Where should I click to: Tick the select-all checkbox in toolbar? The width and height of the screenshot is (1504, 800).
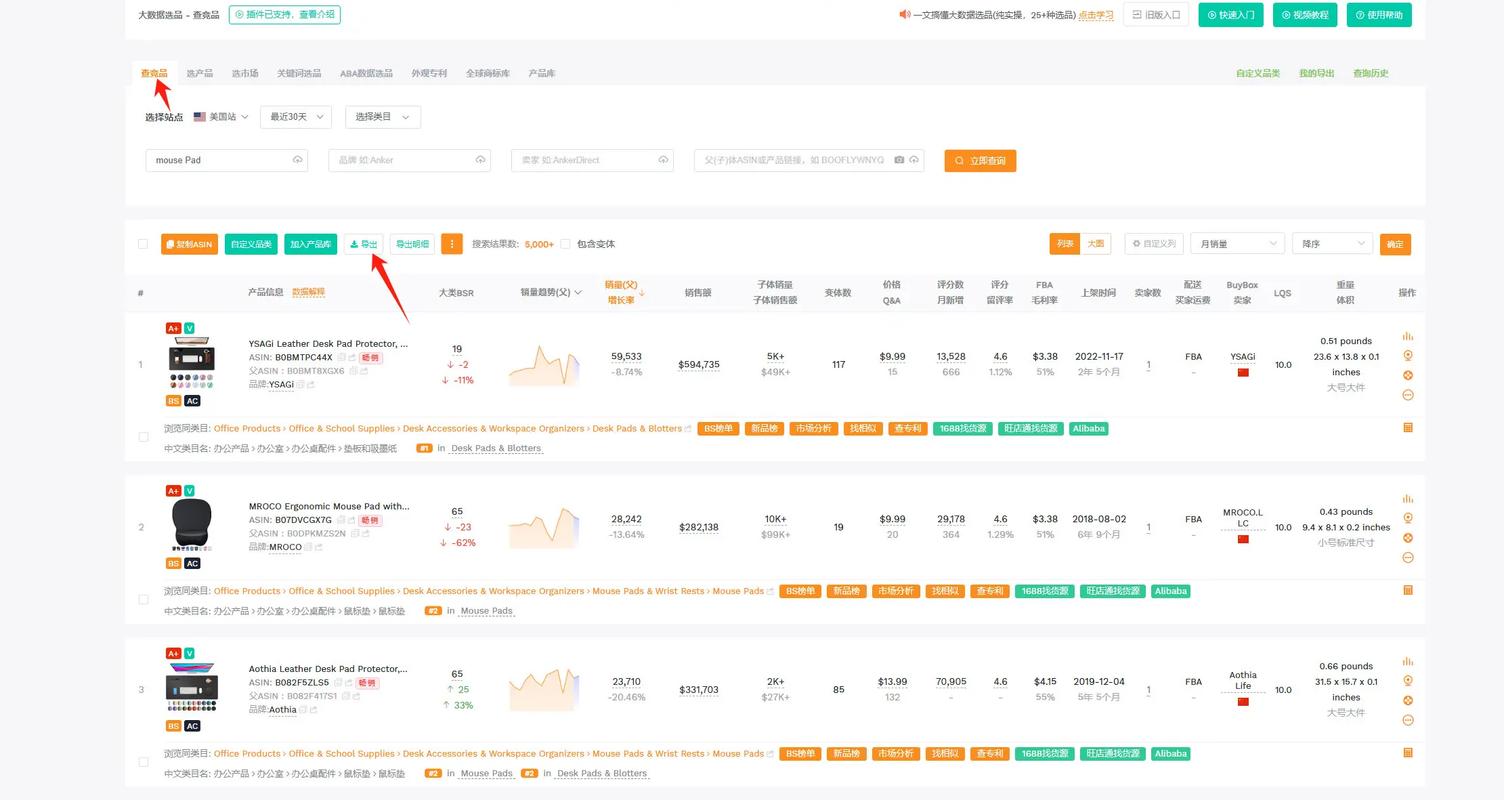click(x=143, y=244)
